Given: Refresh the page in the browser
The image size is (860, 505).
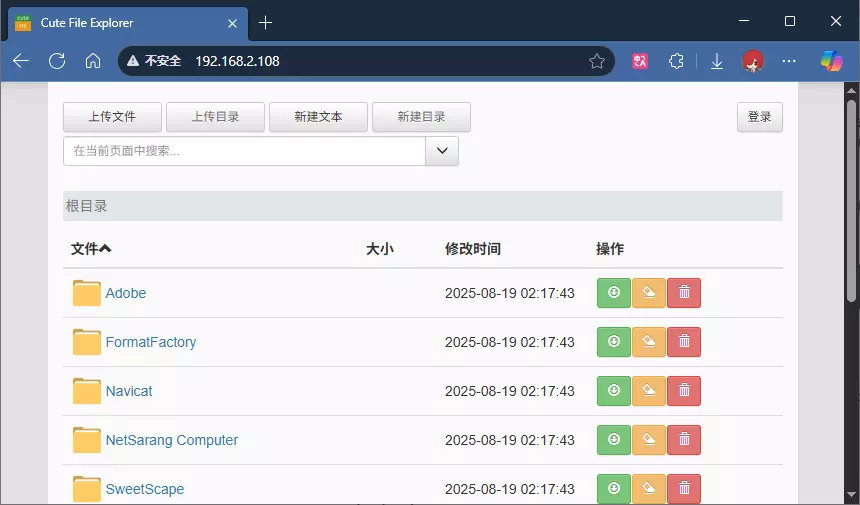Looking at the screenshot, I should pos(57,61).
